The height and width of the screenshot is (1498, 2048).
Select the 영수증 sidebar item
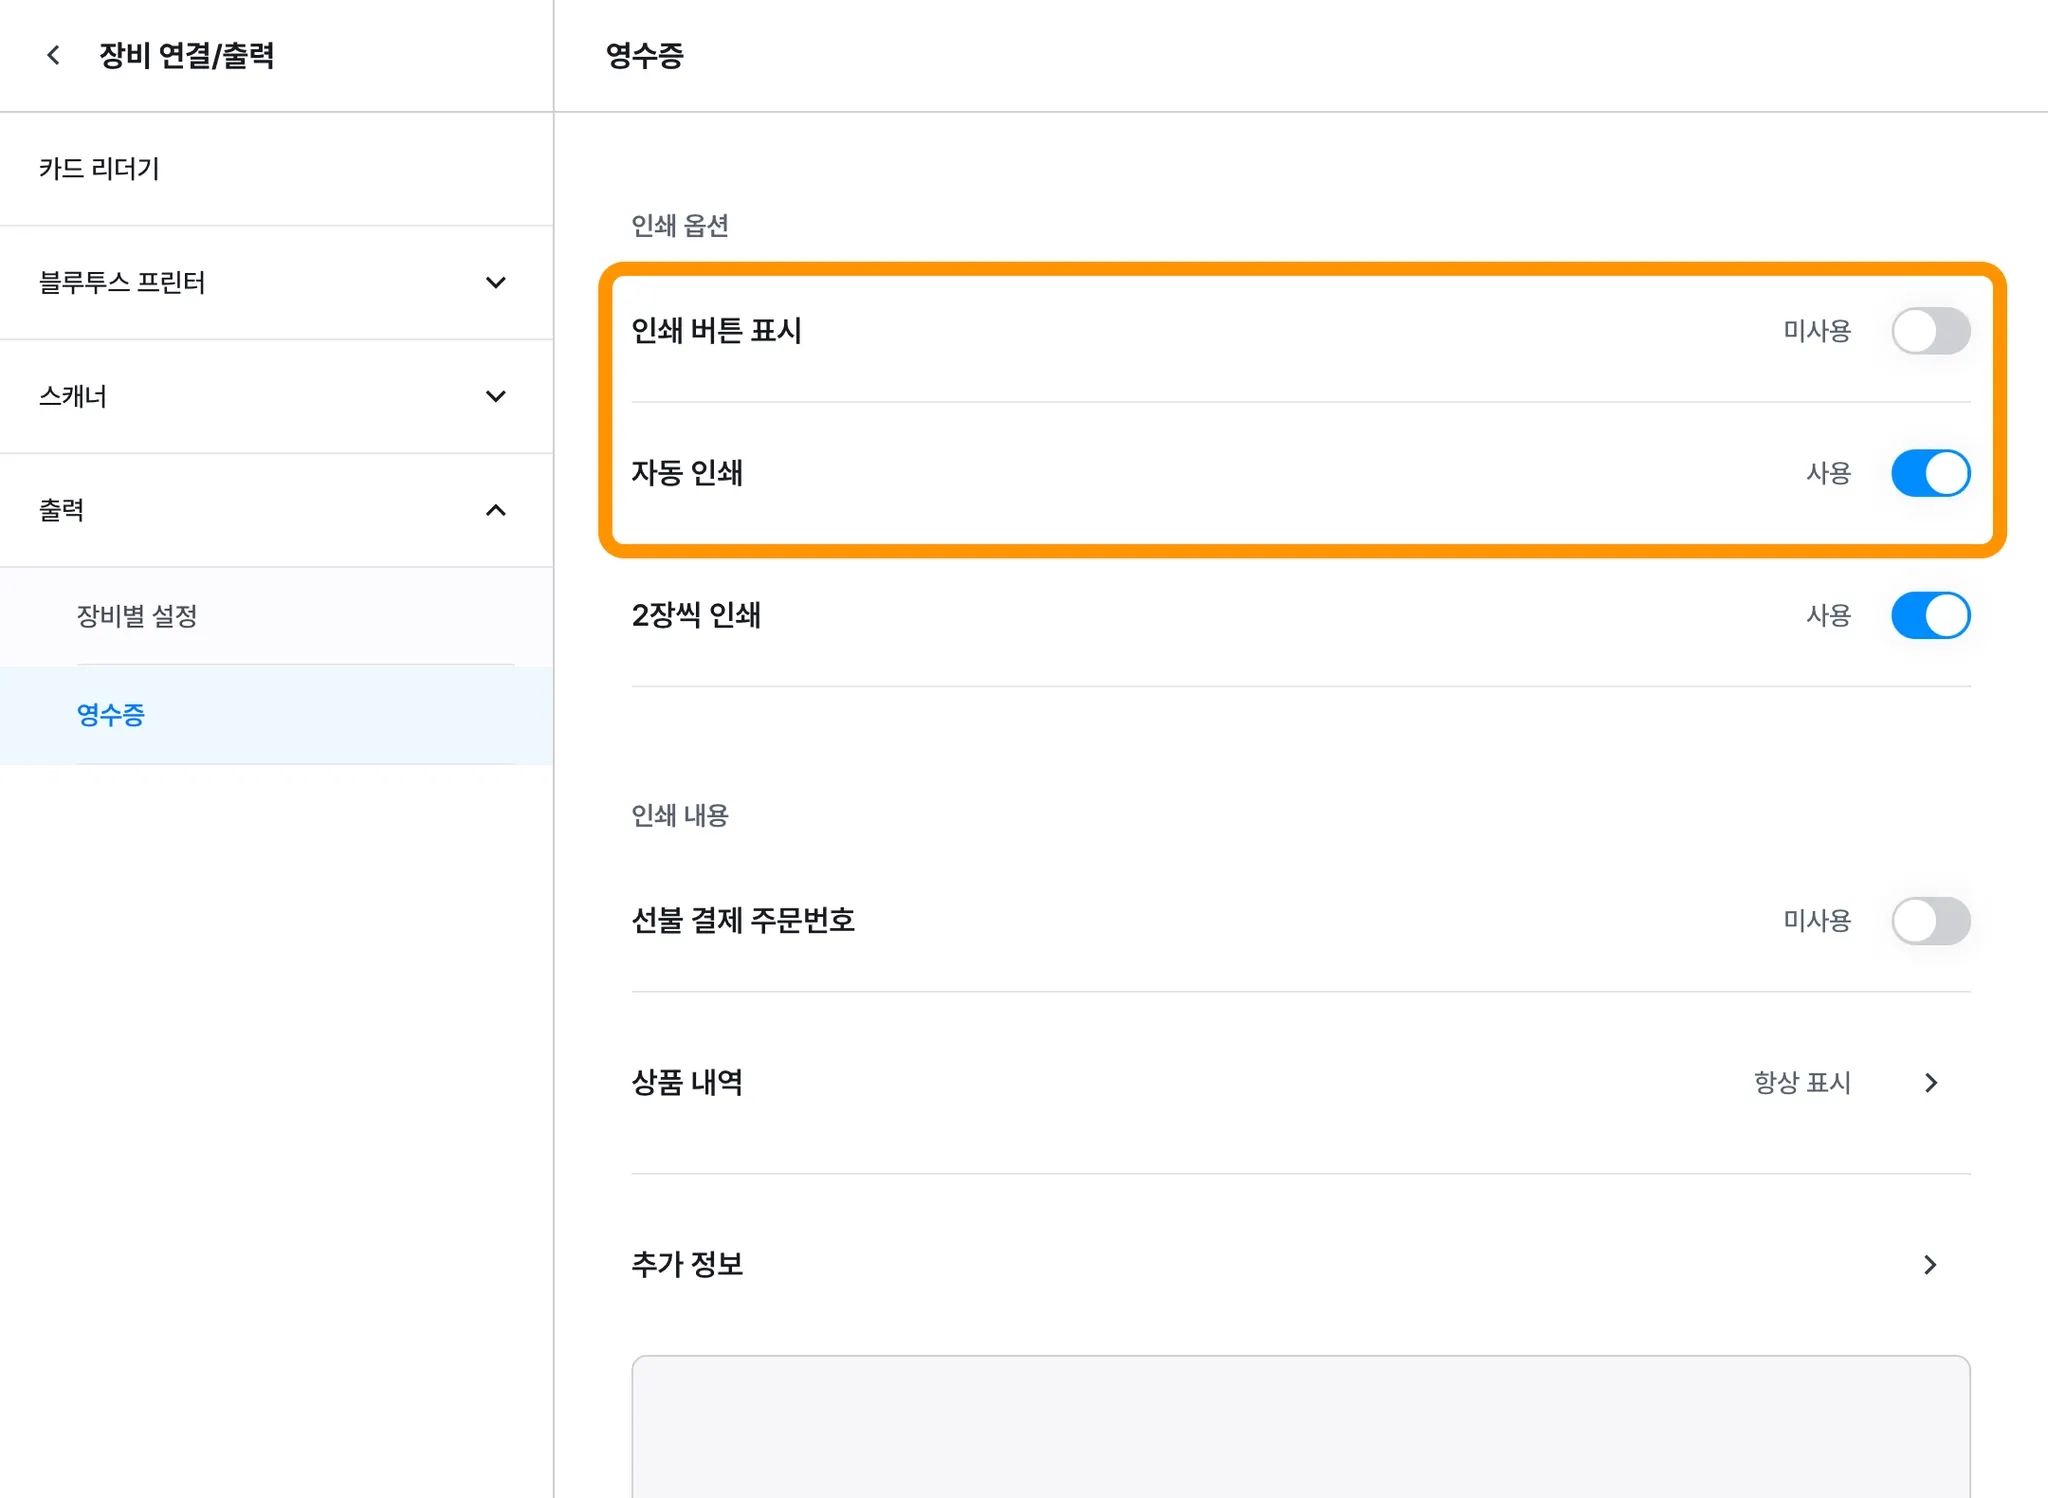point(111,715)
